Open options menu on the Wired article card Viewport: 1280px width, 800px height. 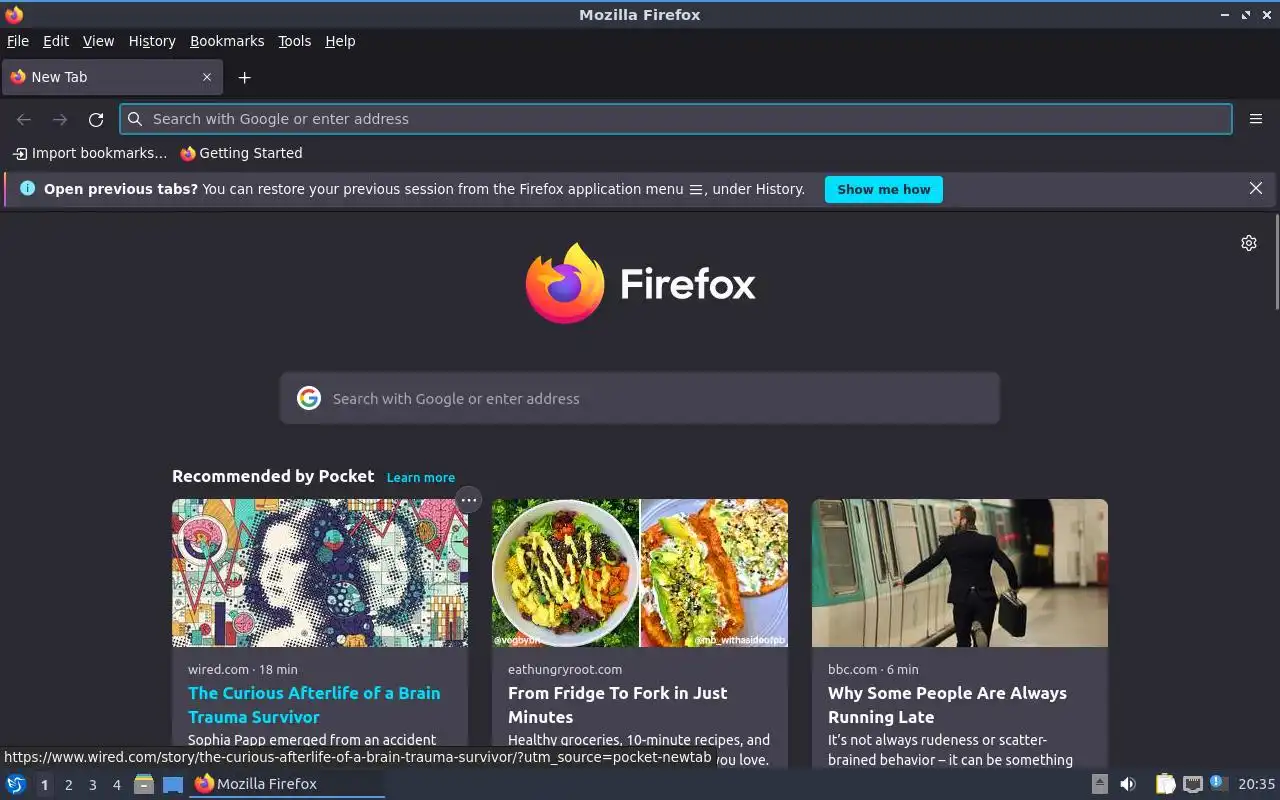[x=468, y=500]
